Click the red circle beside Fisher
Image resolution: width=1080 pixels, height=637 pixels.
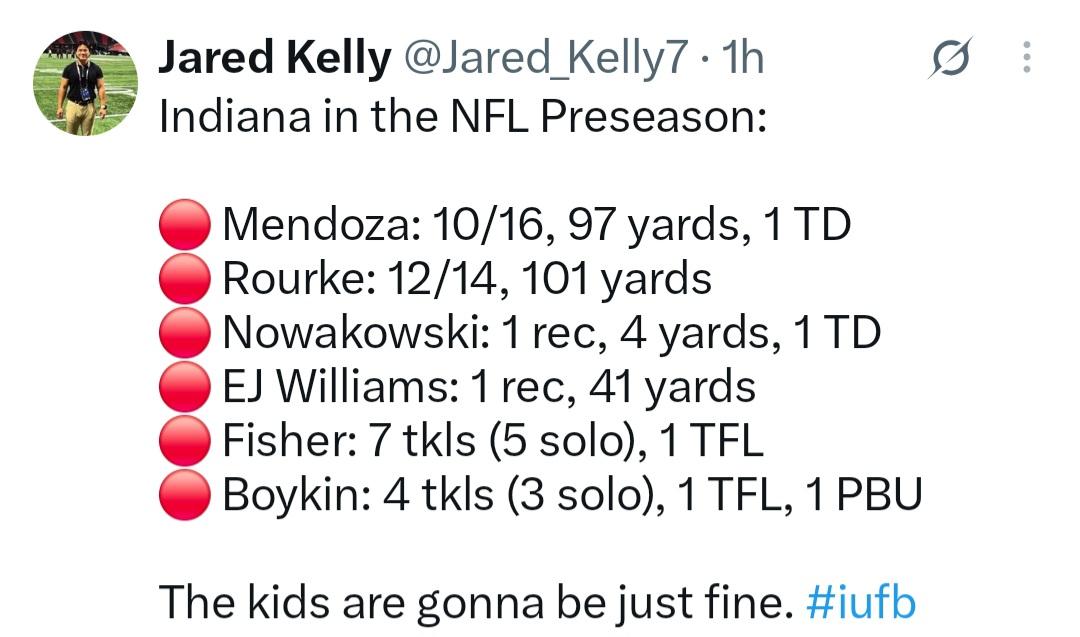pyautogui.click(x=185, y=441)
